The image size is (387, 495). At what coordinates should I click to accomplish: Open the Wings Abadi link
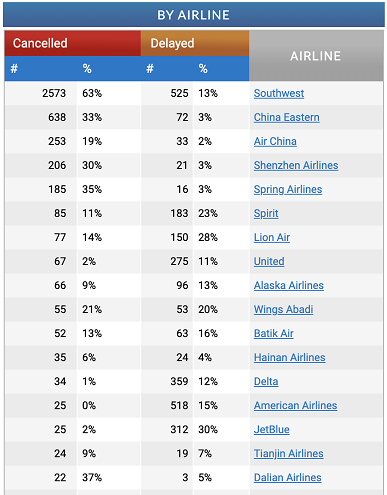[283, 309]
